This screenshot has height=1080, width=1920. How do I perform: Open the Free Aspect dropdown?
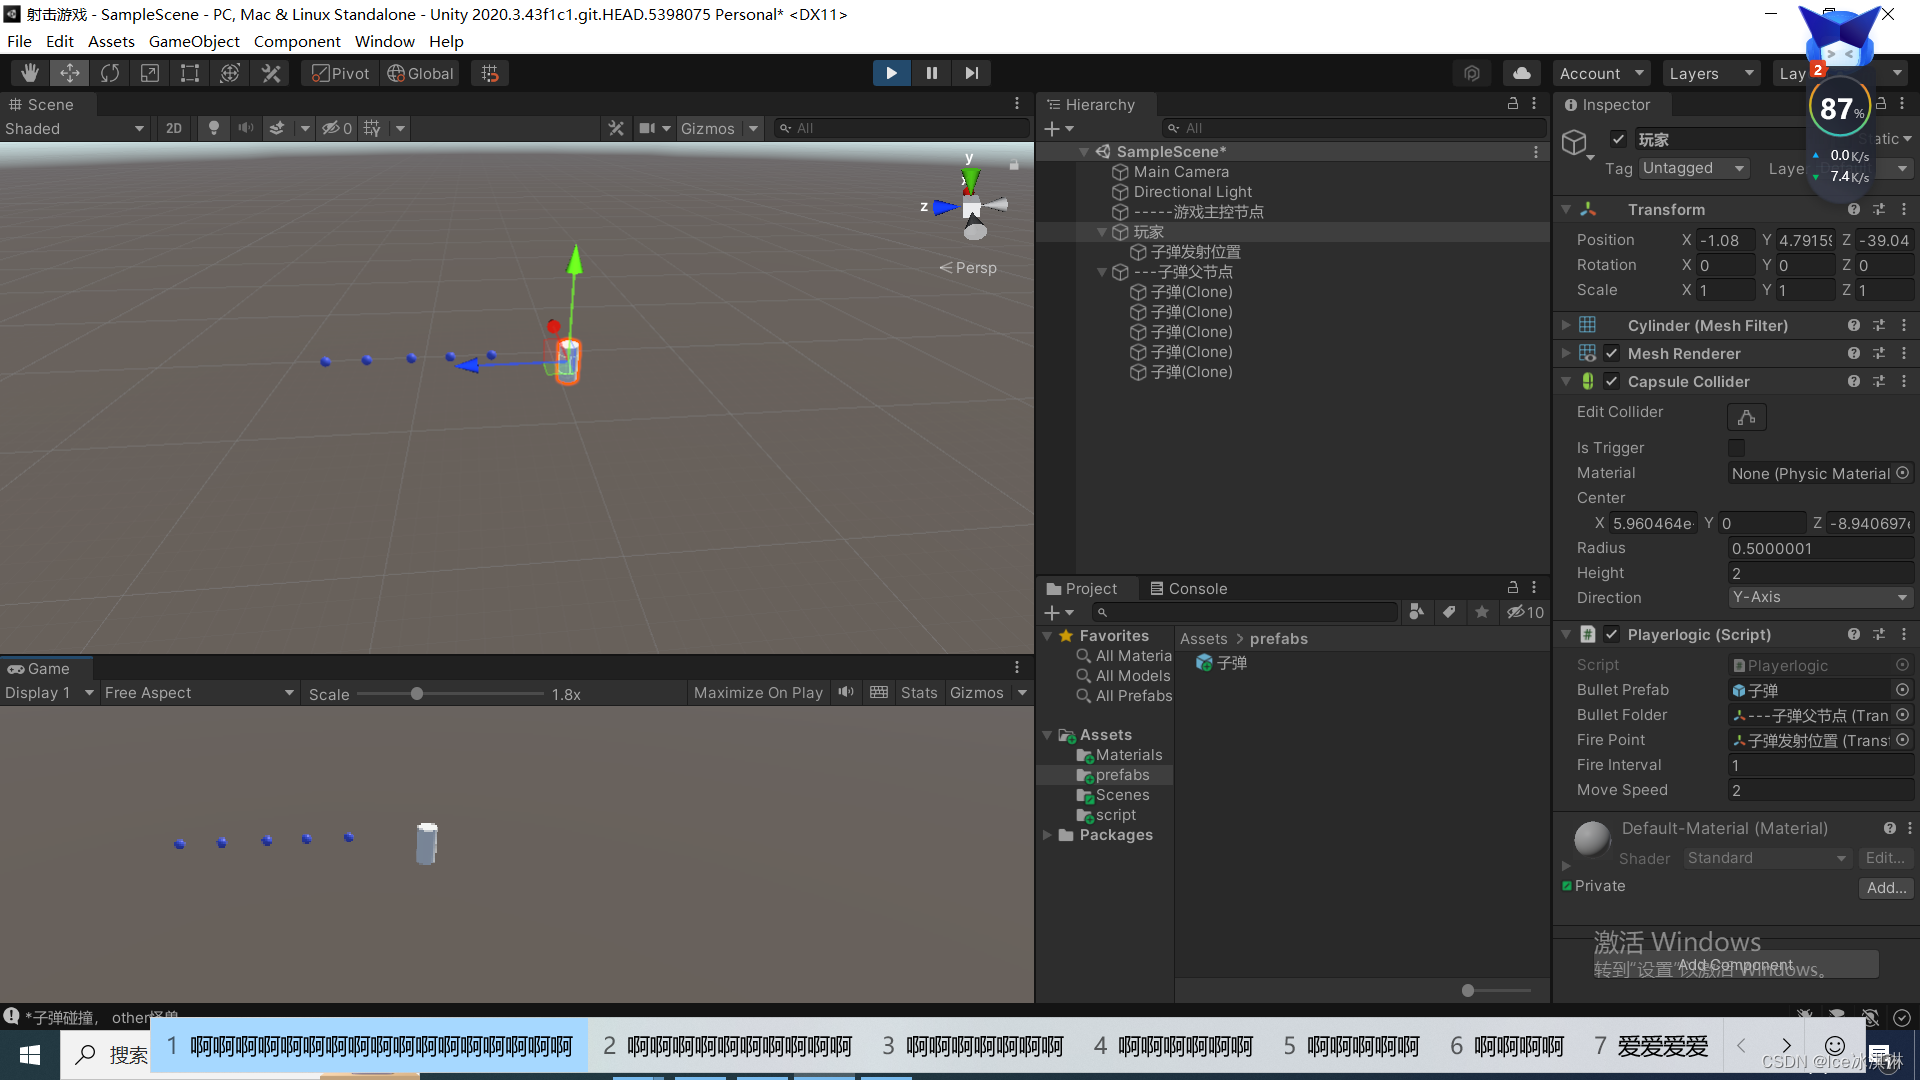coord(199,693)
